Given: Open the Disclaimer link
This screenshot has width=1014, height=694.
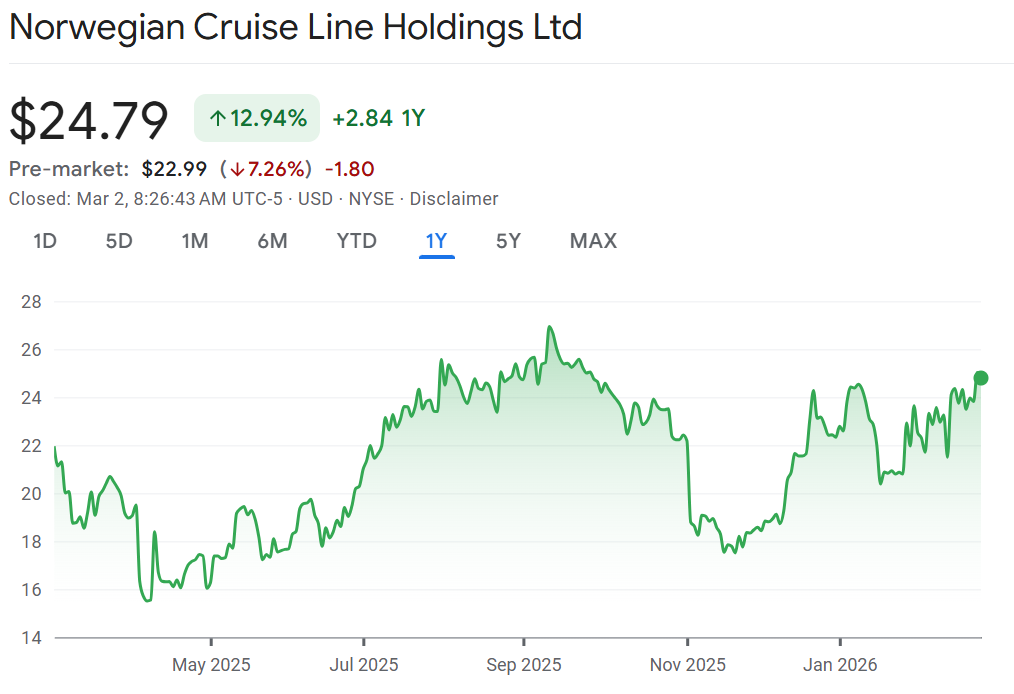Looking at the screenshot, I should click(x=454, y=199).
